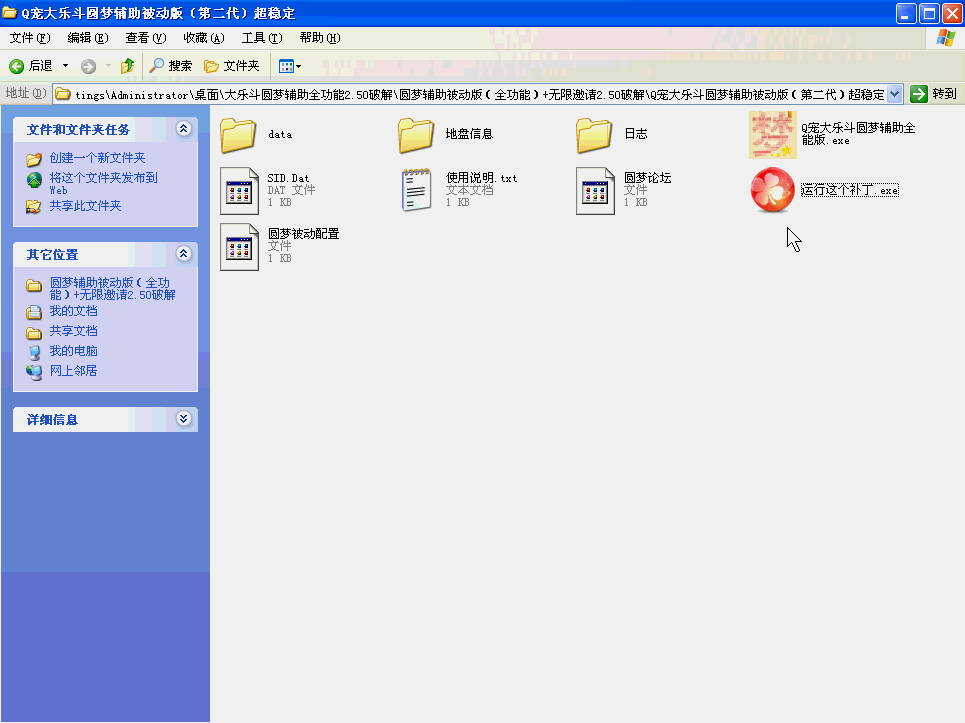Open 我的电脑 link in sidebar
This screenshot has width=965, height=723.
(73, 351)
